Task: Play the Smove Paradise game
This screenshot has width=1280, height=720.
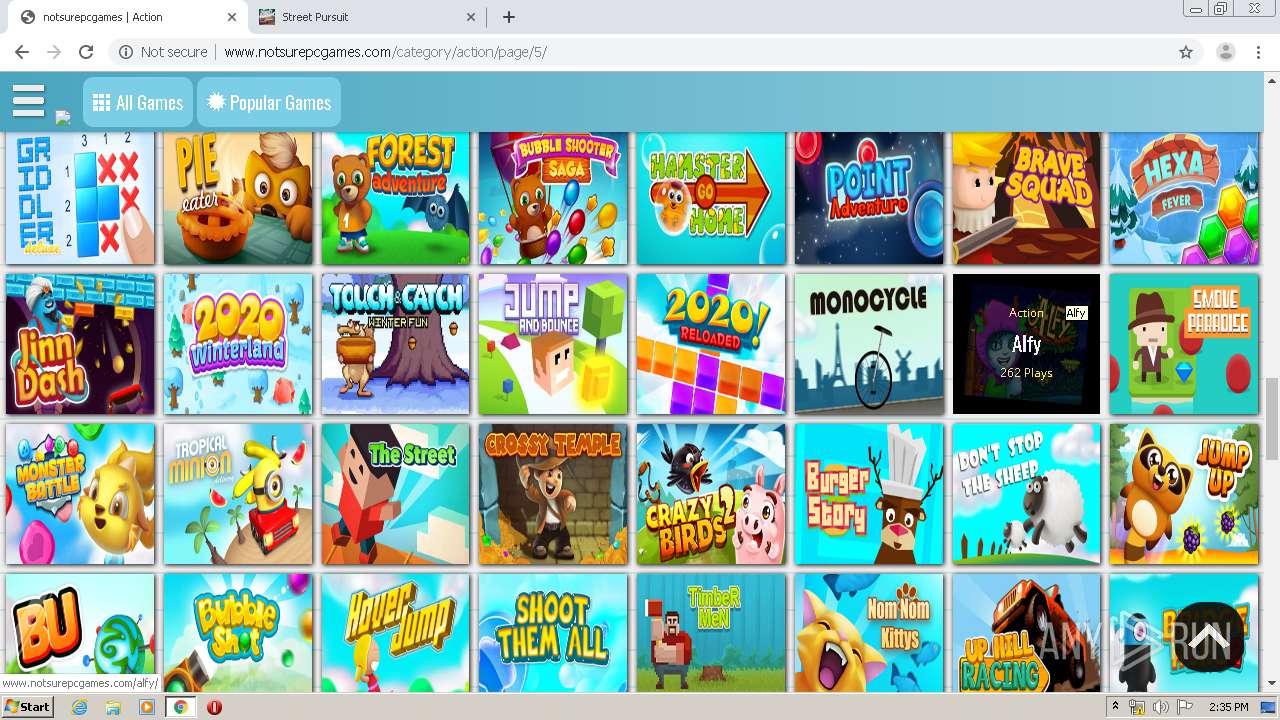Action: coord(1184,344)
